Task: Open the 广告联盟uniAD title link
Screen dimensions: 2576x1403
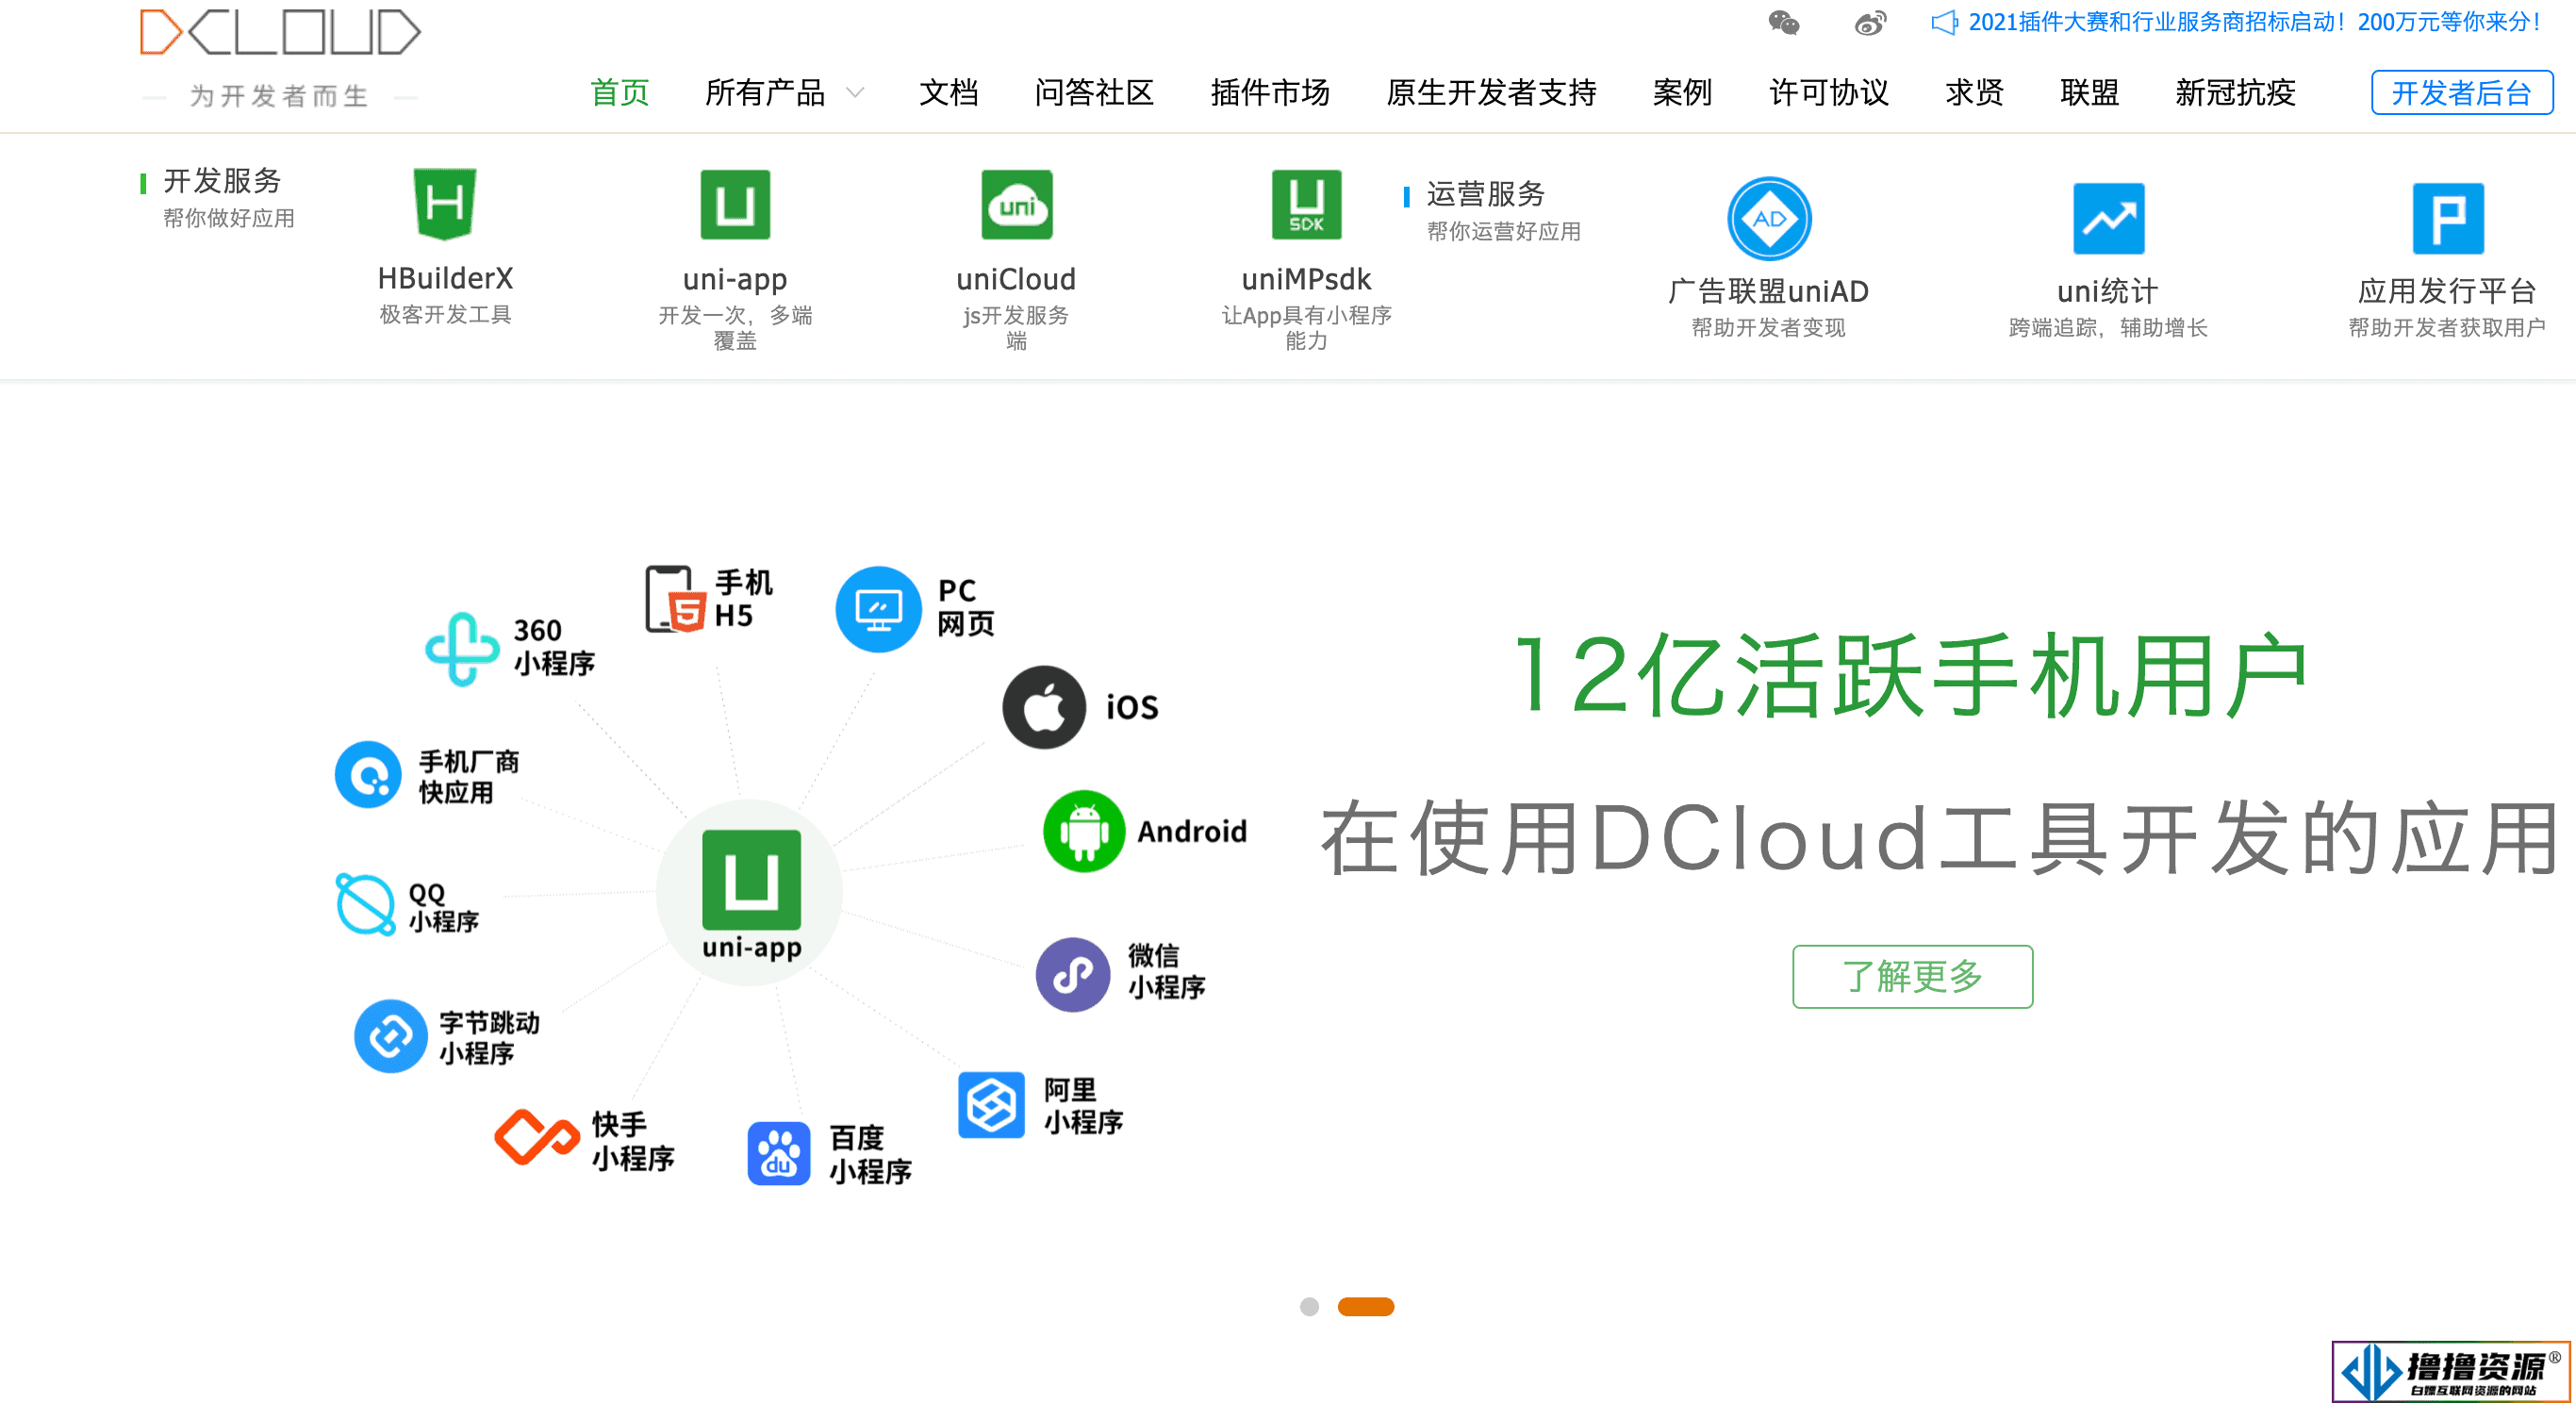Action: [x=1769, y=291]
